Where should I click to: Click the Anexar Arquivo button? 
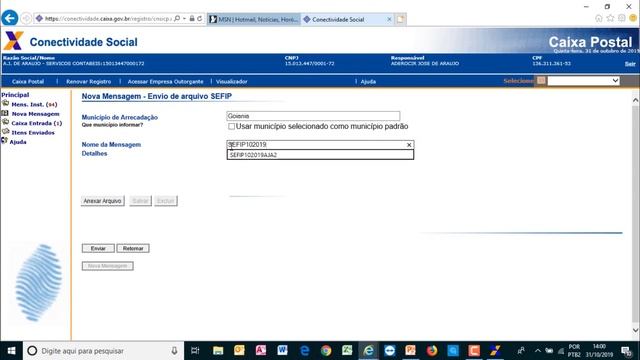tap(102, 201)
